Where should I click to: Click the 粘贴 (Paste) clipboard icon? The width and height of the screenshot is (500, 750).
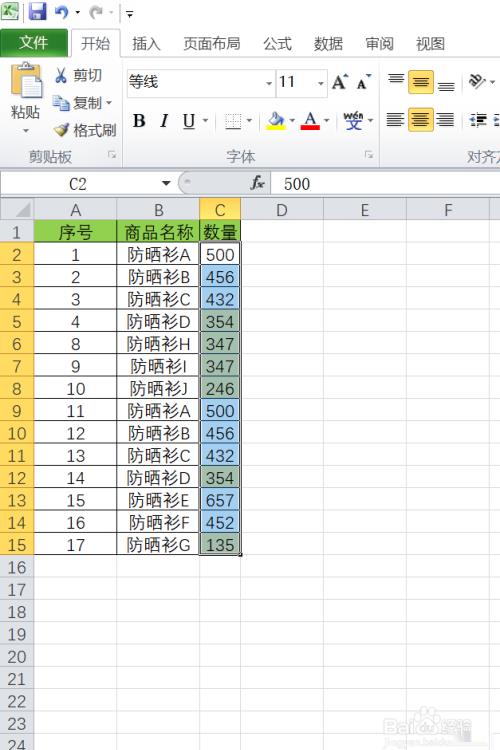coord(26,80)
